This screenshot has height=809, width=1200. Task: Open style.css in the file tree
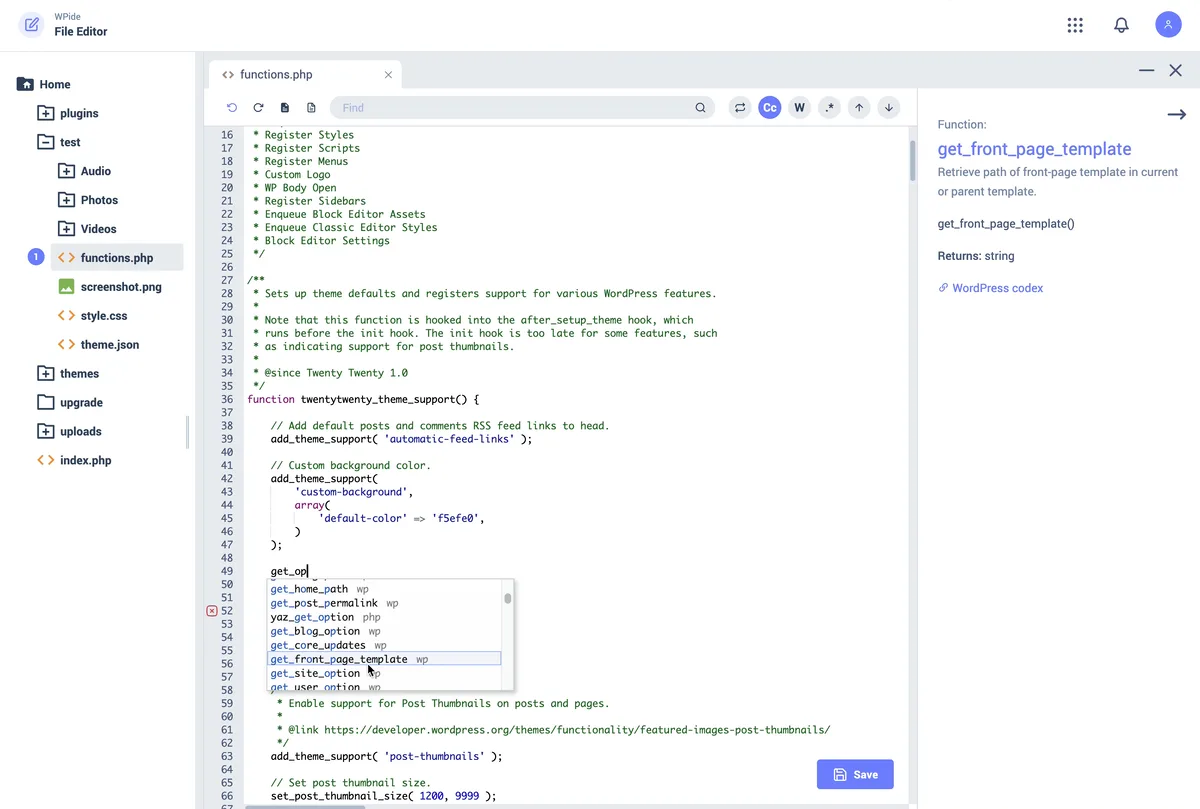92,316
